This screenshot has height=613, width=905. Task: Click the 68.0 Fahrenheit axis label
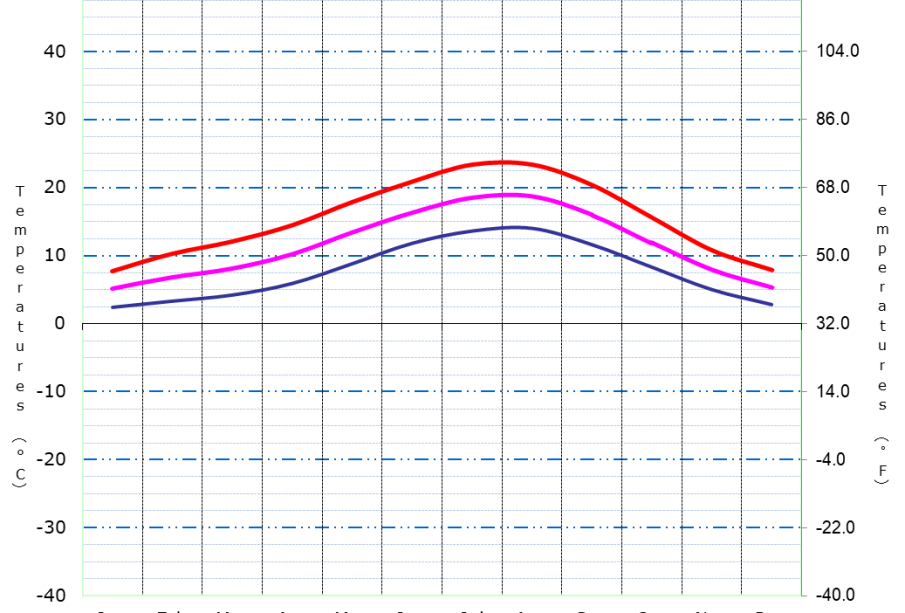tap(835, 187)
